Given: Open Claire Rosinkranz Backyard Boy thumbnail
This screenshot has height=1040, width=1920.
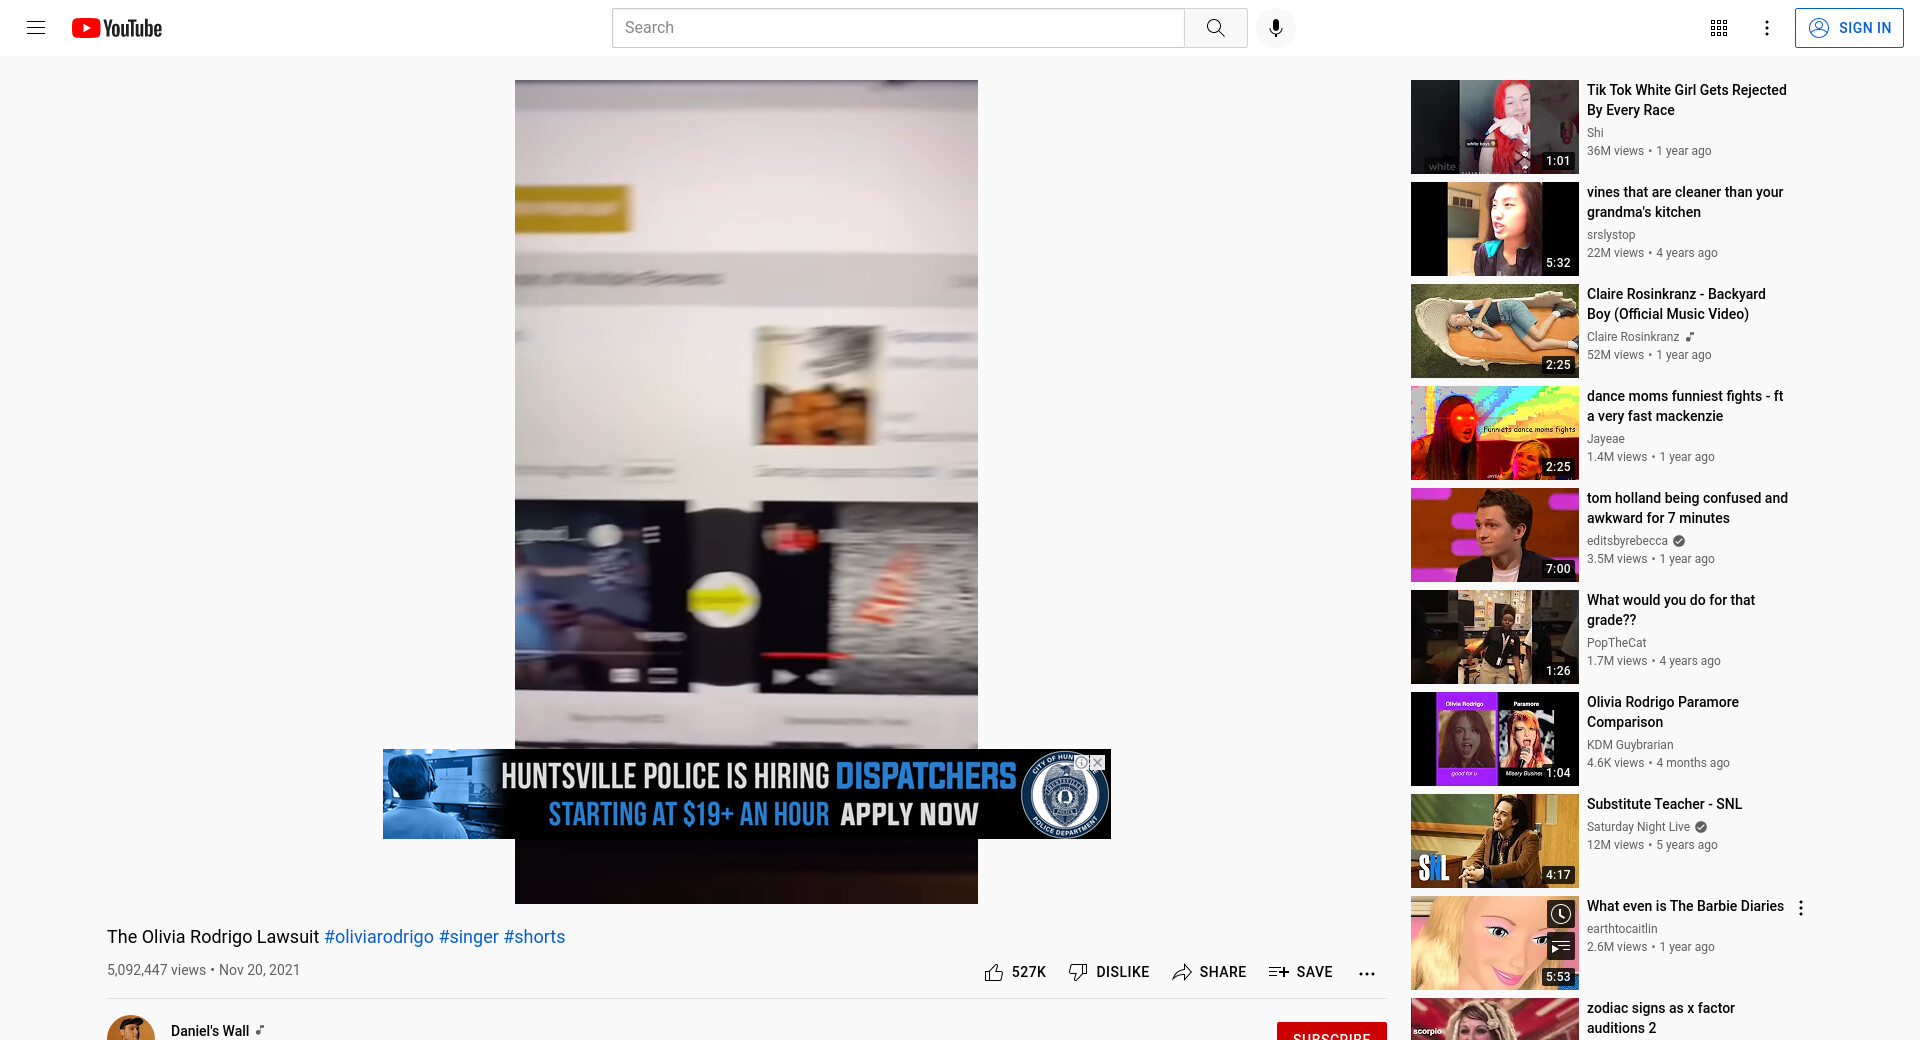Looking at the screenshot, I should coord(1495,331).
